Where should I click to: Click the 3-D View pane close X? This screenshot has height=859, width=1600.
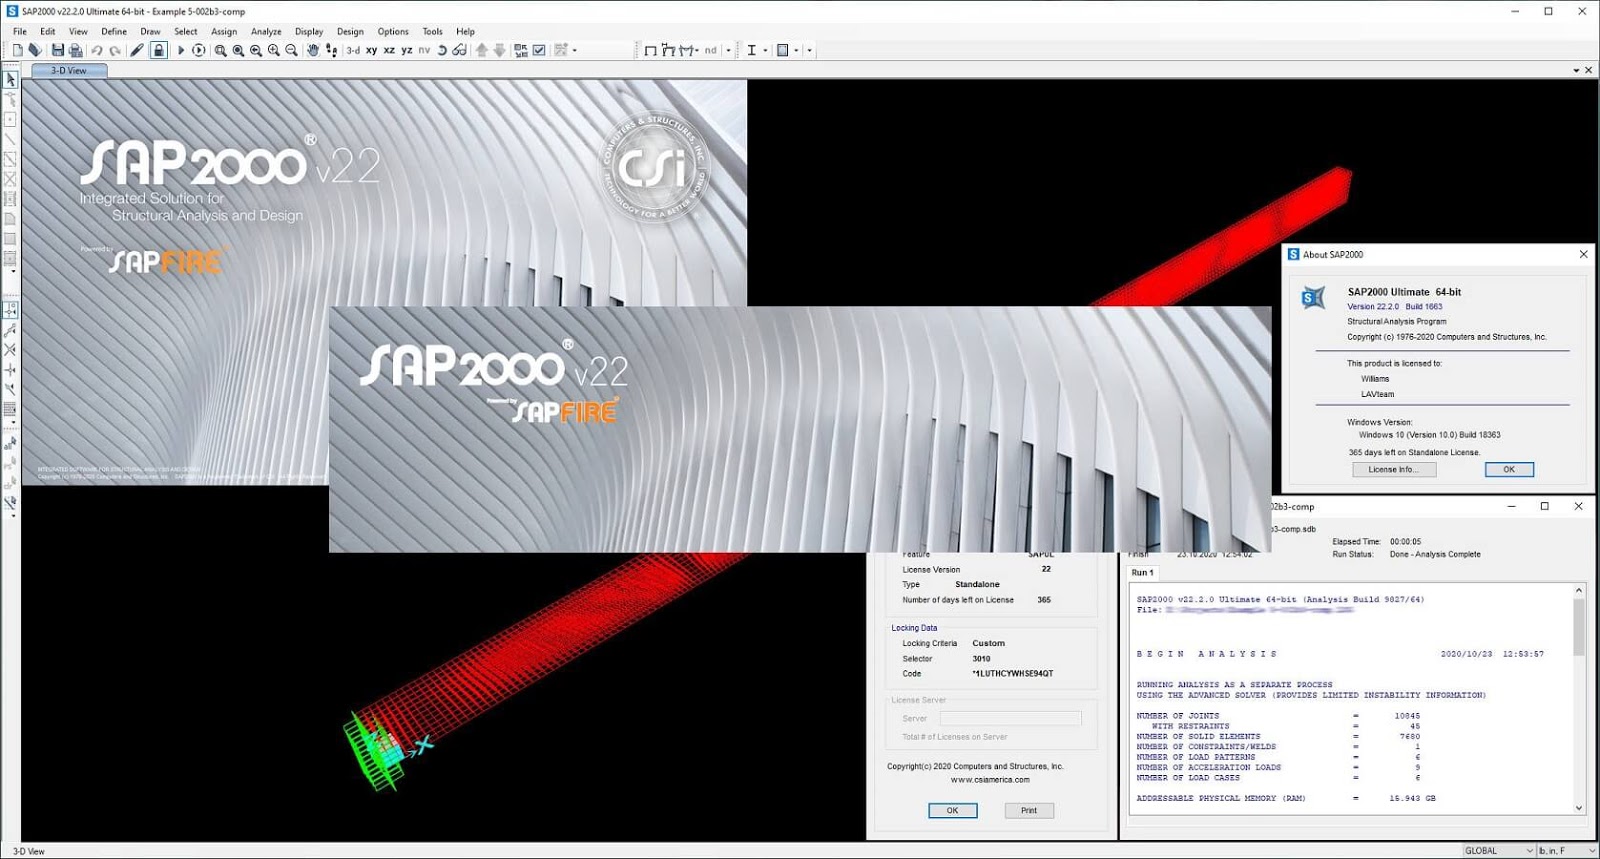click(x=1588, y=70)
